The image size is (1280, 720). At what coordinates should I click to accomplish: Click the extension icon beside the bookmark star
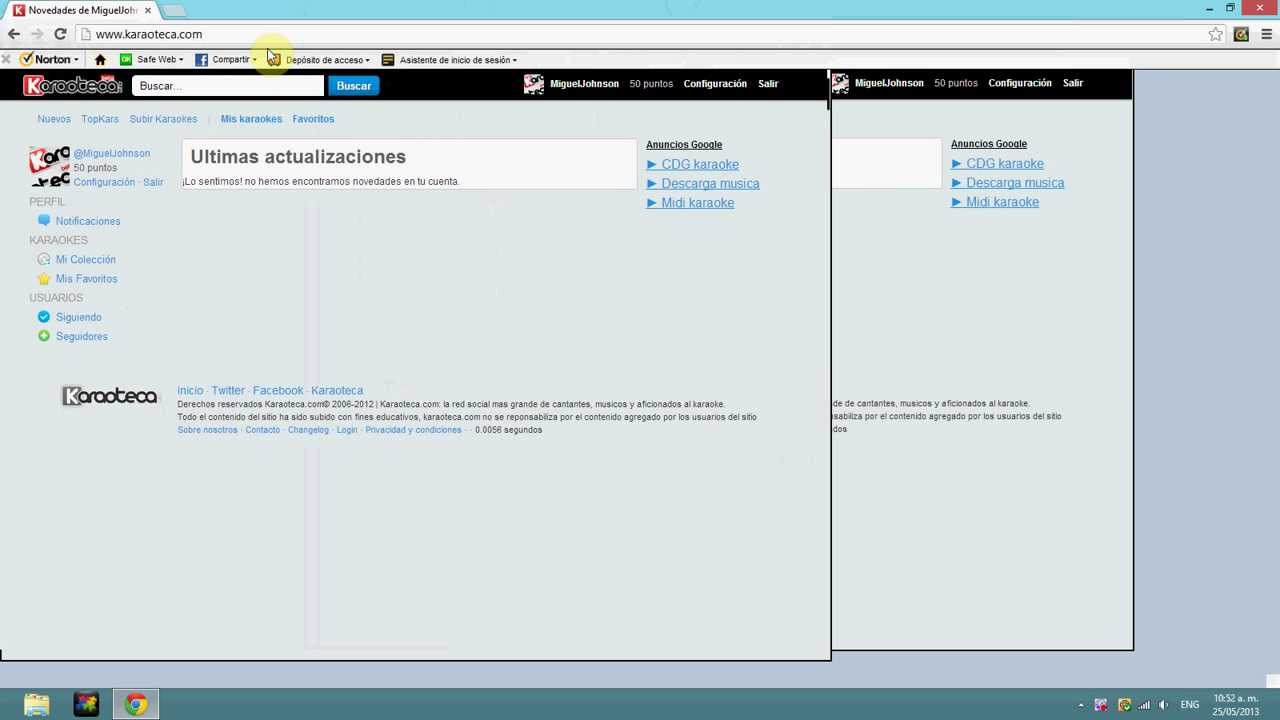coord(1241,34)
